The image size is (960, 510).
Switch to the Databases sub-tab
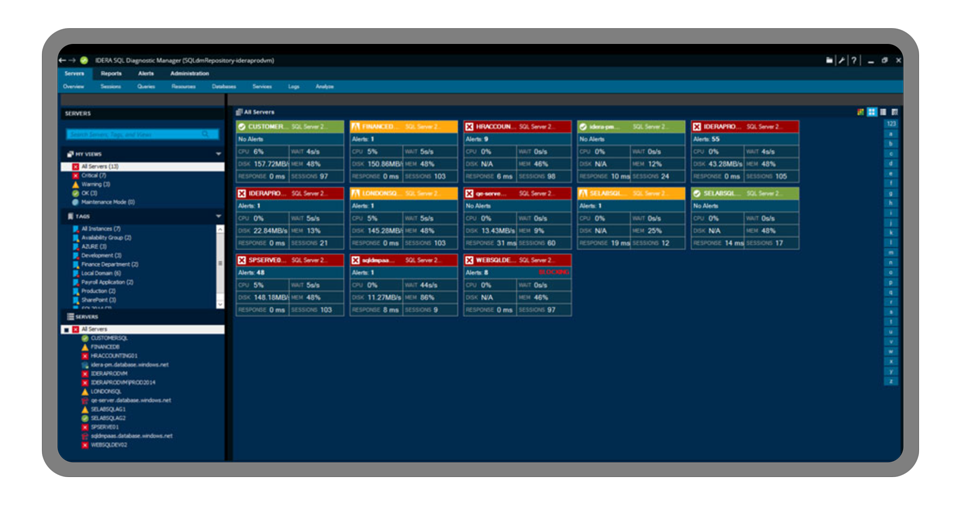click(x=224, y=87)
